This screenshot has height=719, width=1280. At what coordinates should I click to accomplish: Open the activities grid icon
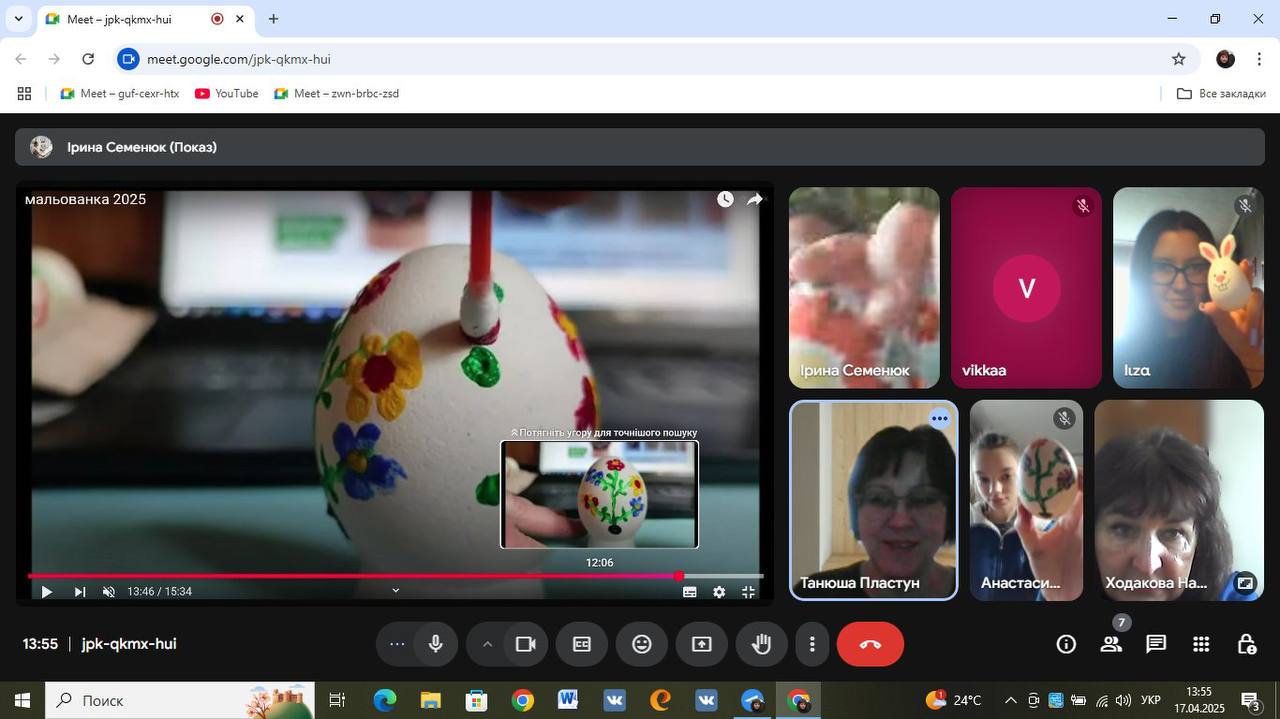coord(1201,644)
